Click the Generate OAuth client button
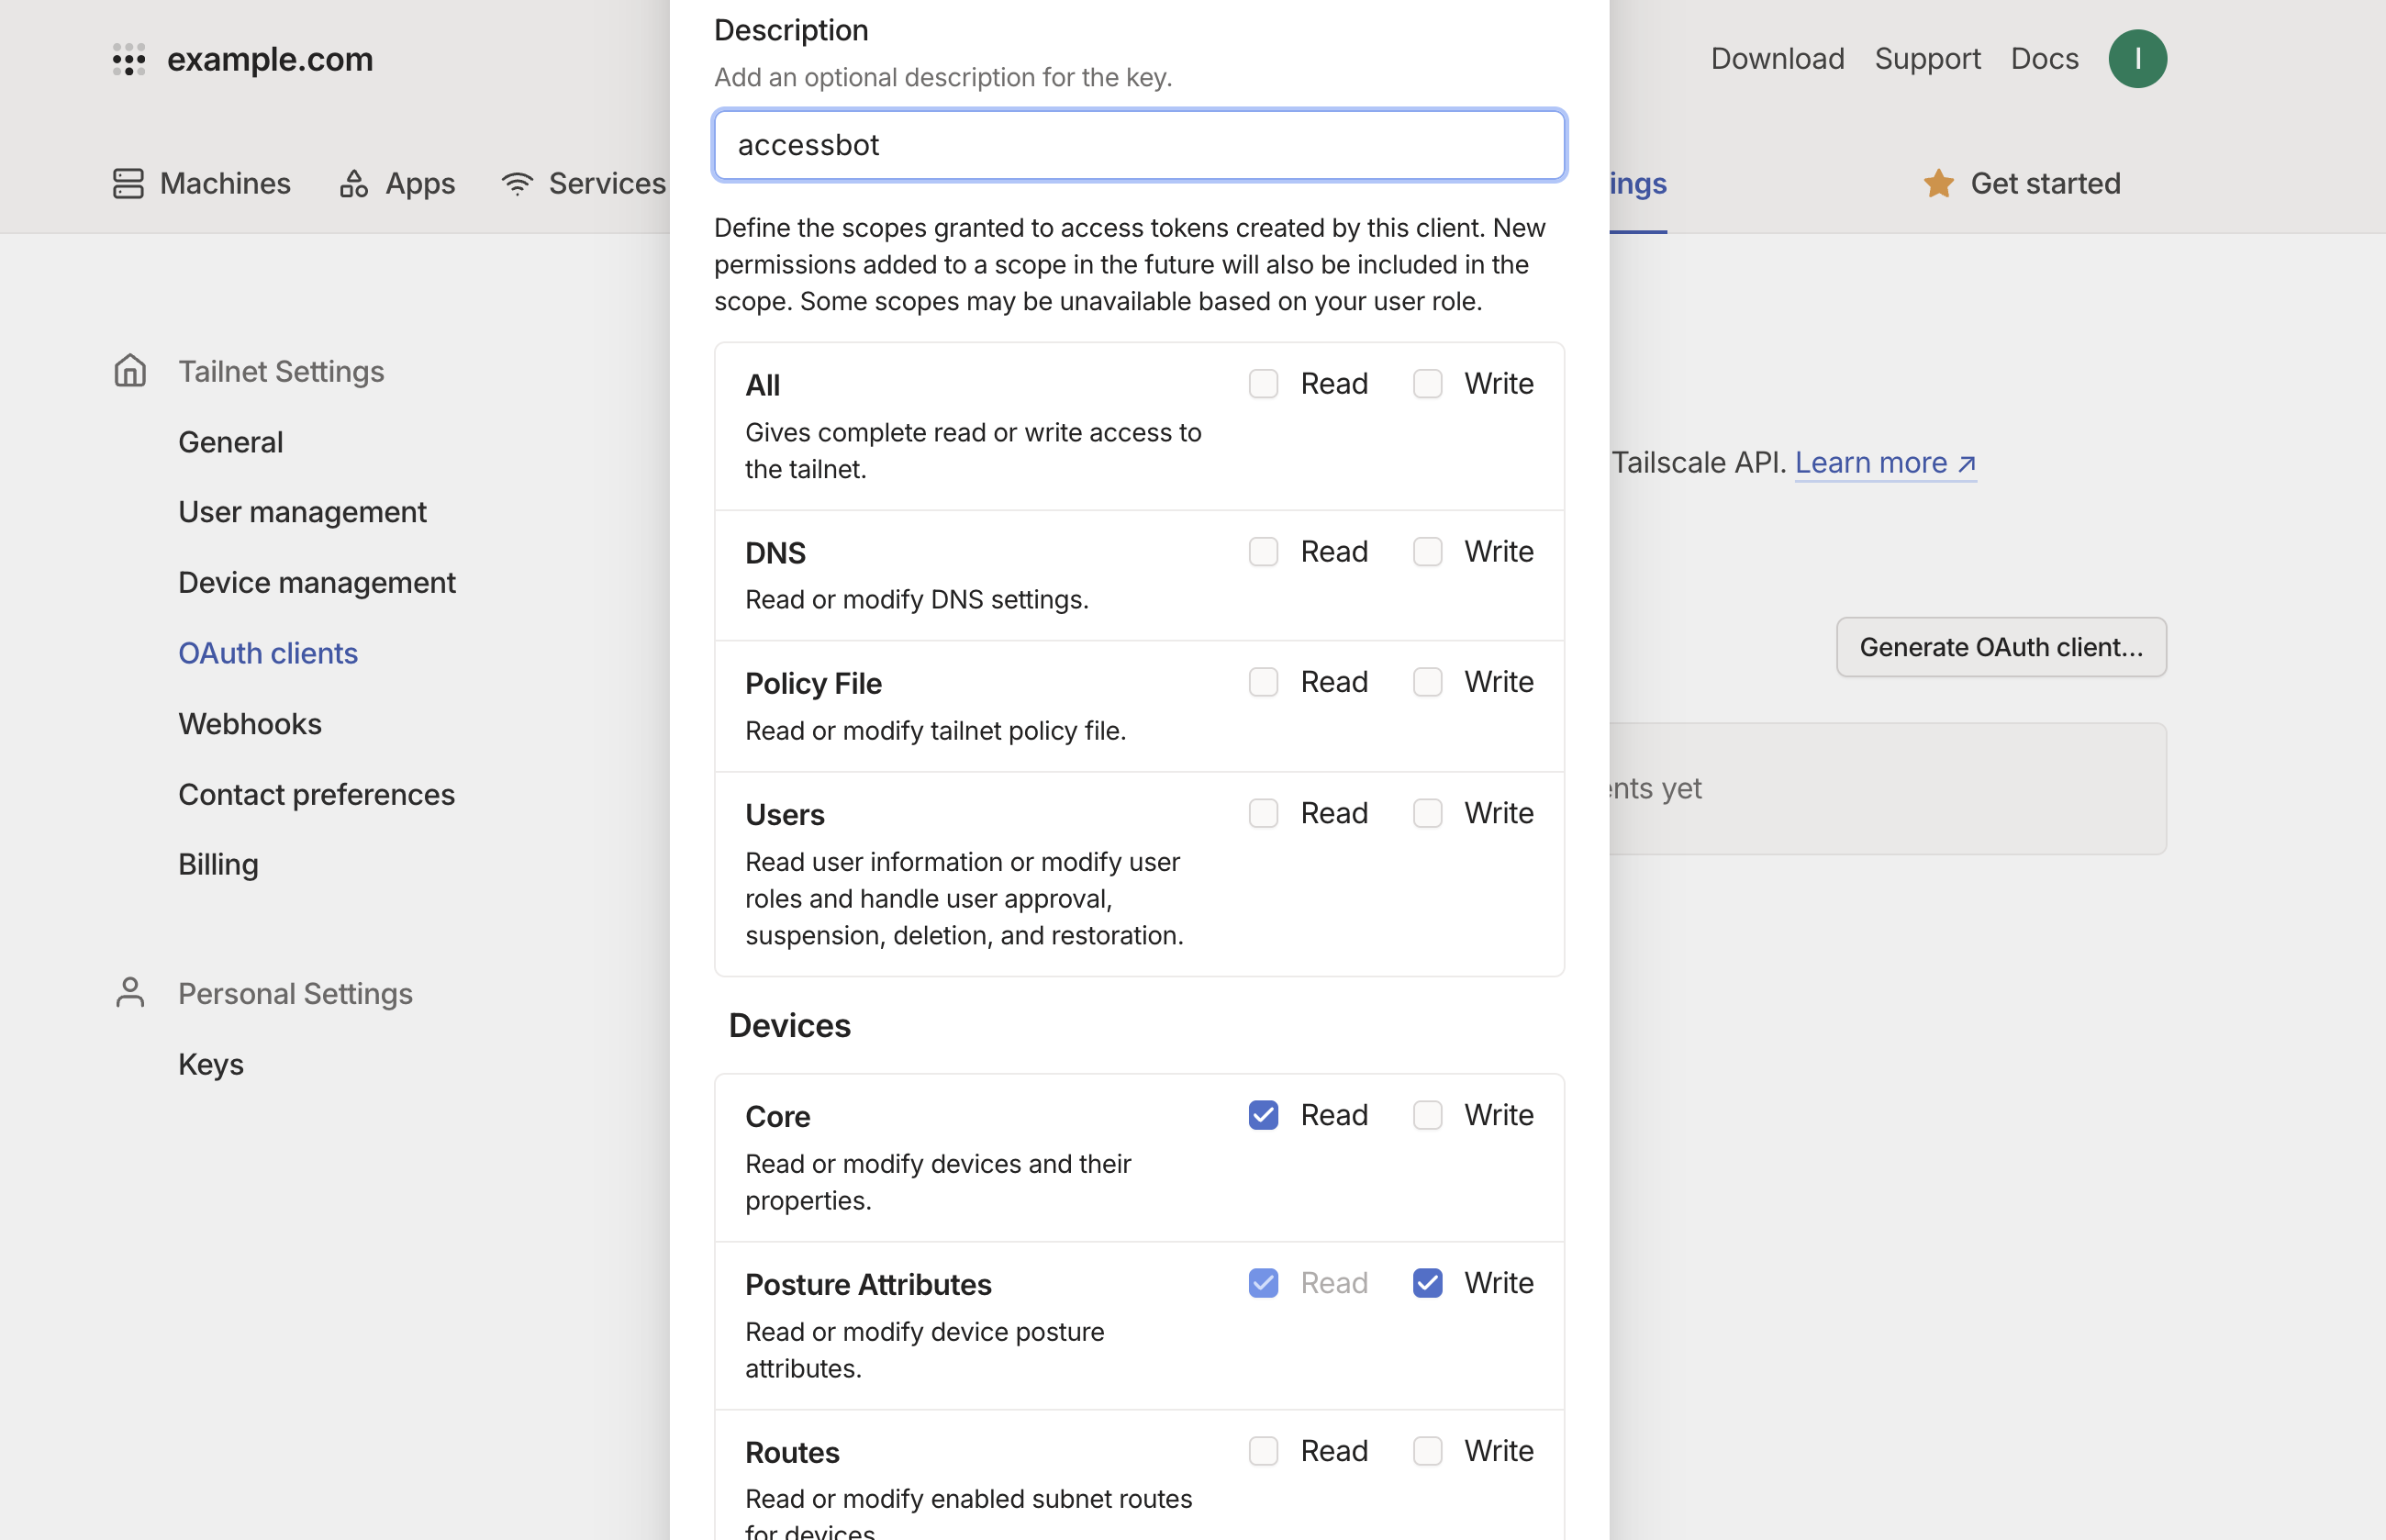The image size is (2386, 1540). 2000,647
